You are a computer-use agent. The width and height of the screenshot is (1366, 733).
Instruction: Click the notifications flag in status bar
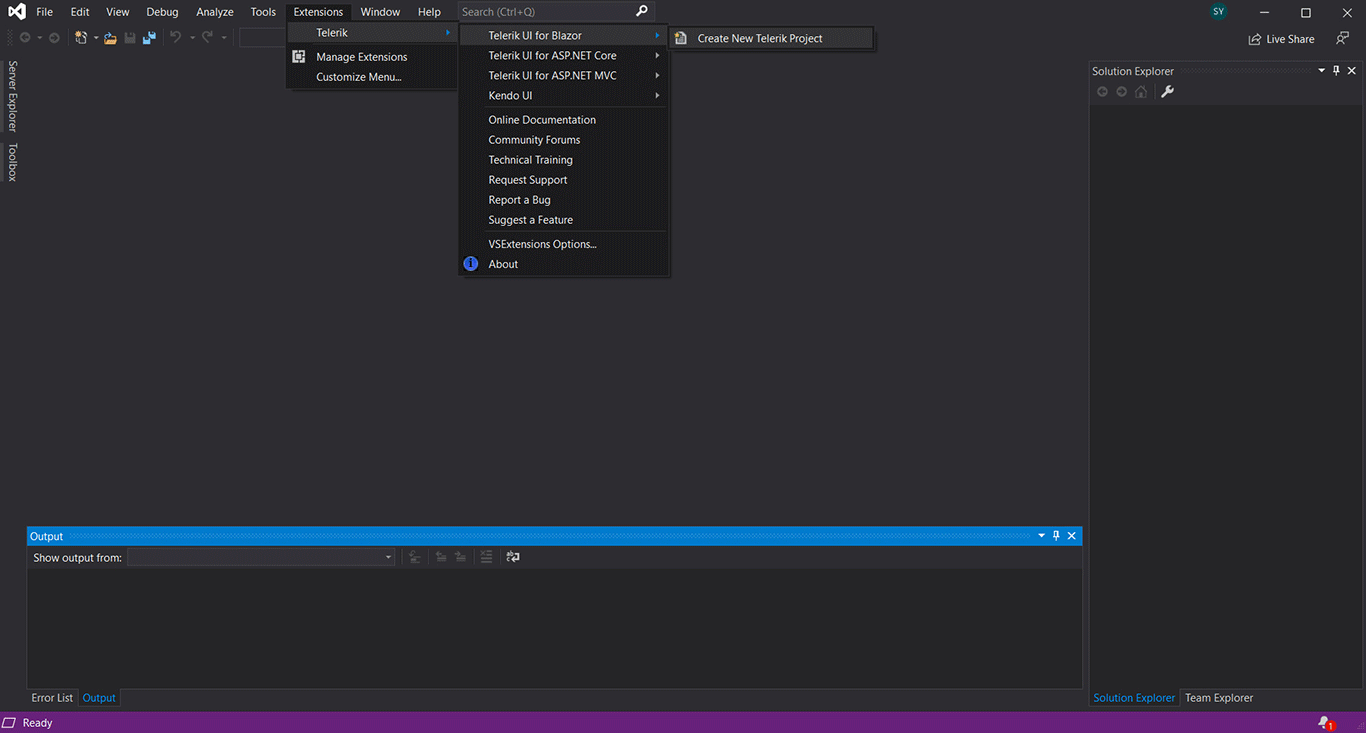pyautogui.click(x=1325, y=722)
